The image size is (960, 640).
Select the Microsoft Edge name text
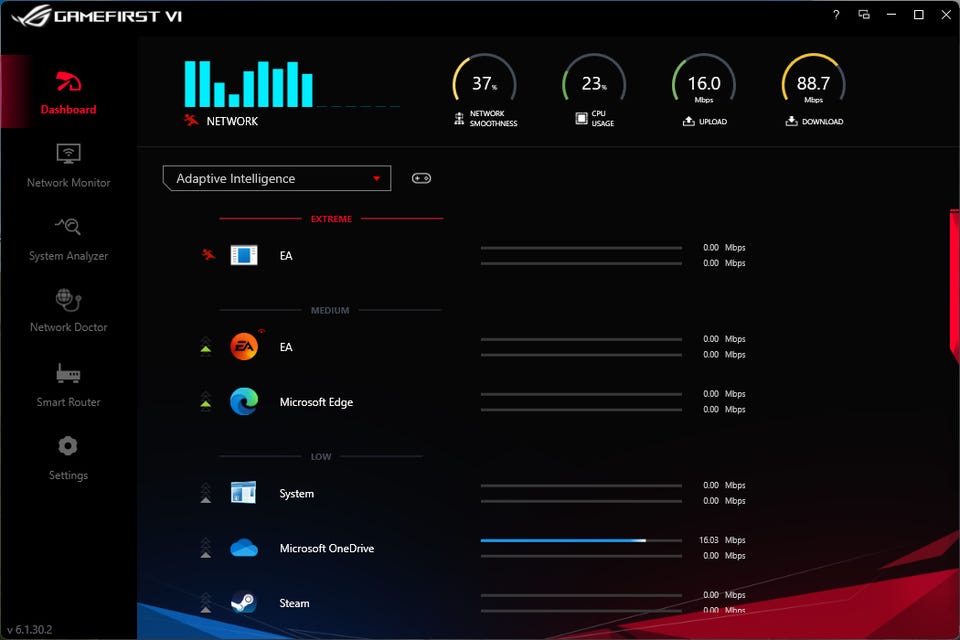316,402
